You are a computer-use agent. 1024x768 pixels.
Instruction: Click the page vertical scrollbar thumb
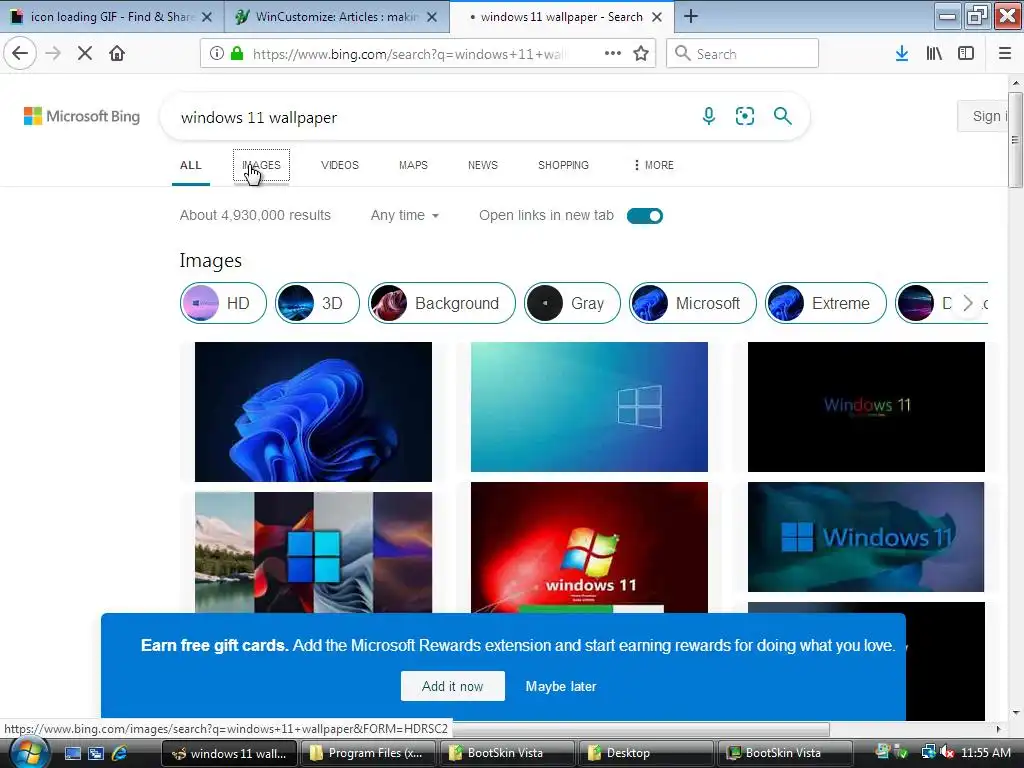point(1016,140)
